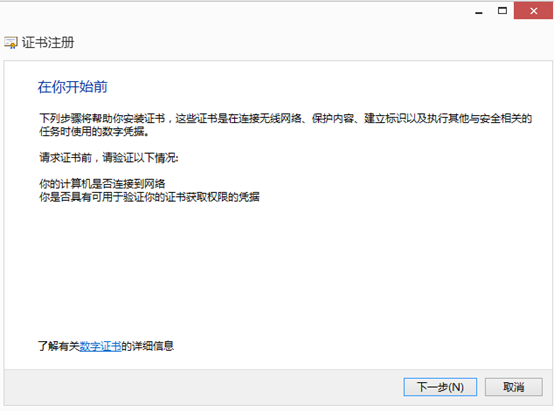Click the certificate enrollment icon in the title
554x411 pixels.
[11, 42]
